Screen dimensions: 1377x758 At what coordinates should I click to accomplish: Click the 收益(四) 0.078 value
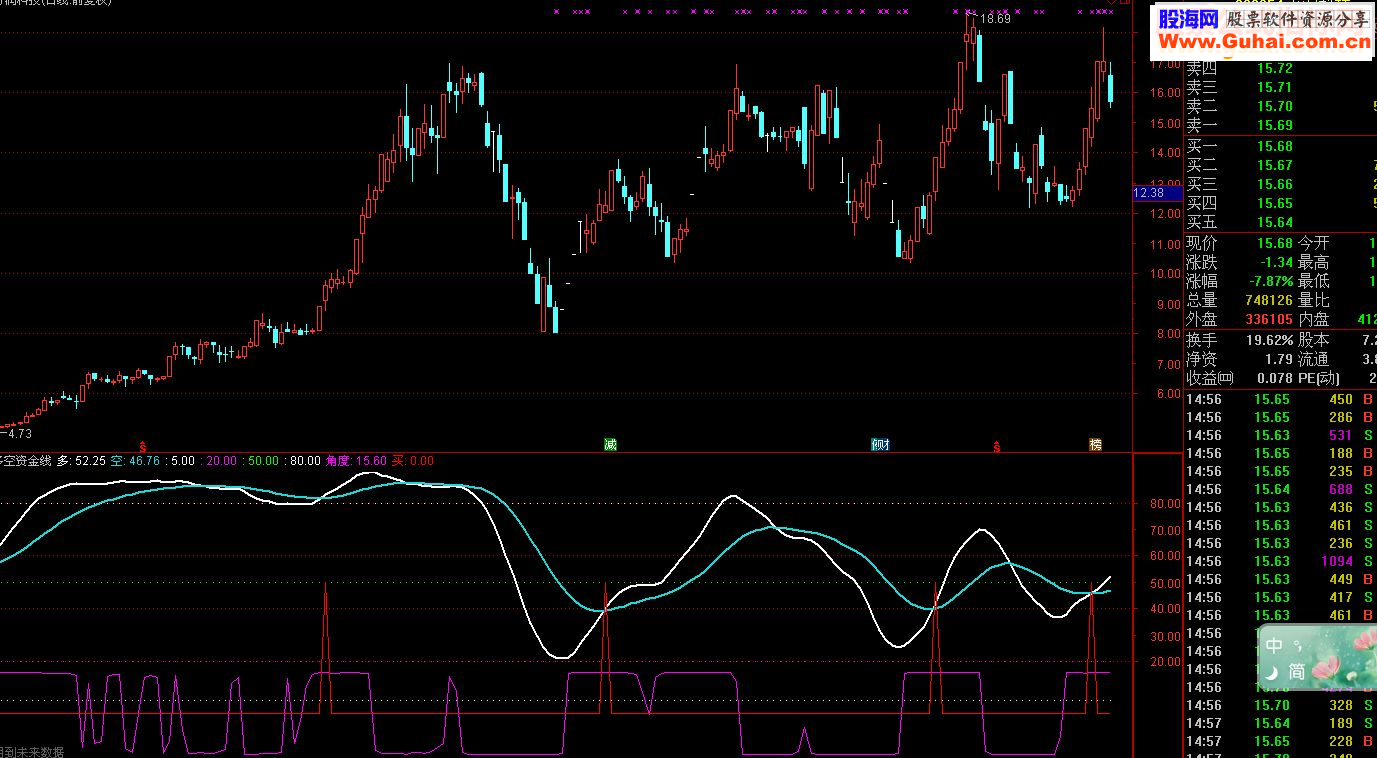[1275, 378]
